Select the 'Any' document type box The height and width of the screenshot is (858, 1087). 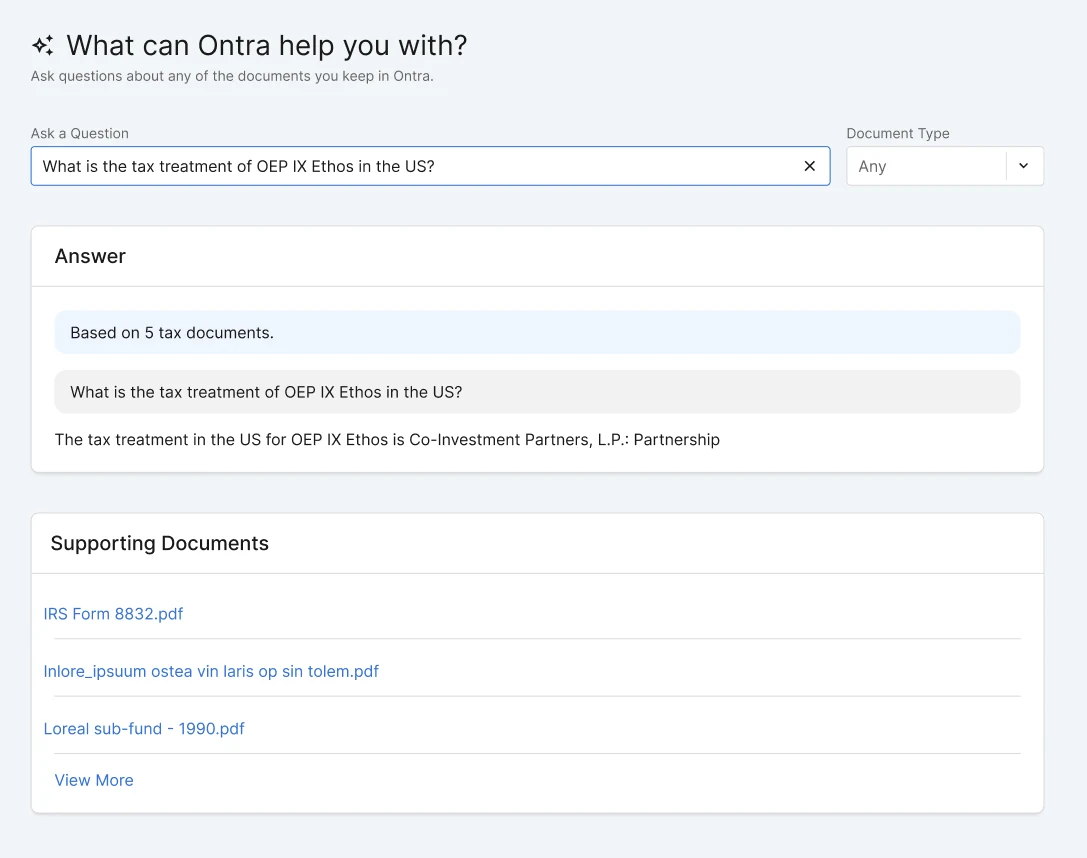click(x=945, y=166)
